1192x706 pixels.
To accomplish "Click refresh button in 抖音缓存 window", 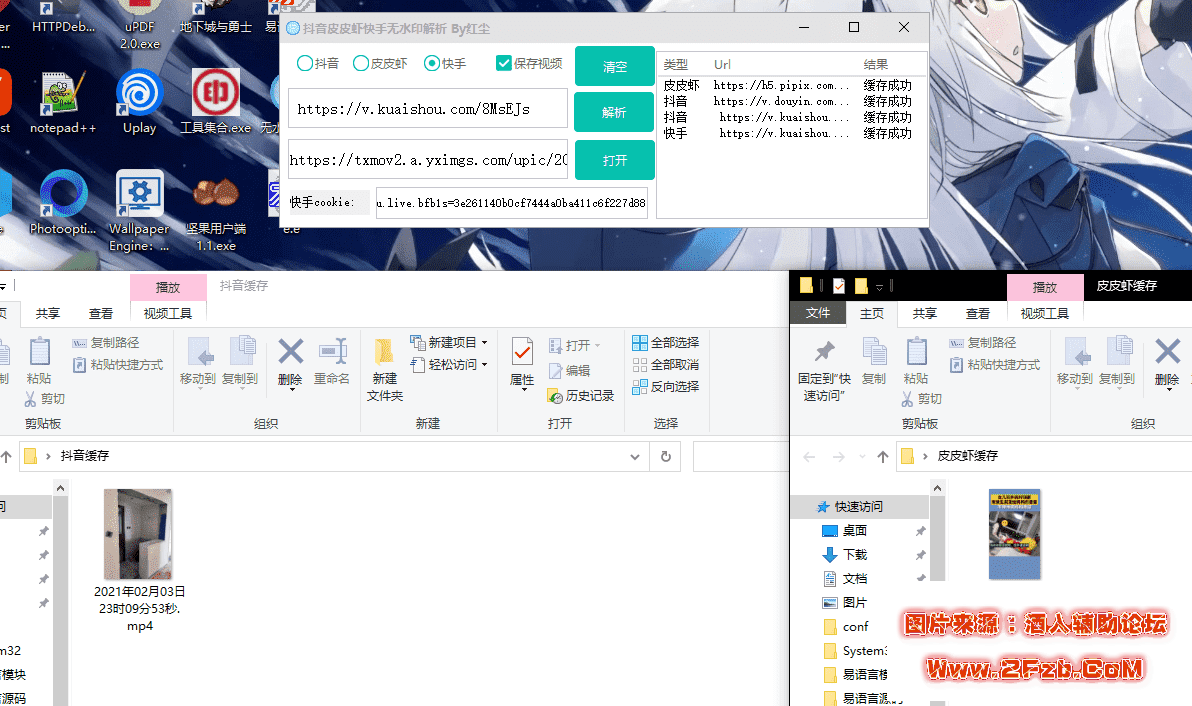I will tap(666, 457).
